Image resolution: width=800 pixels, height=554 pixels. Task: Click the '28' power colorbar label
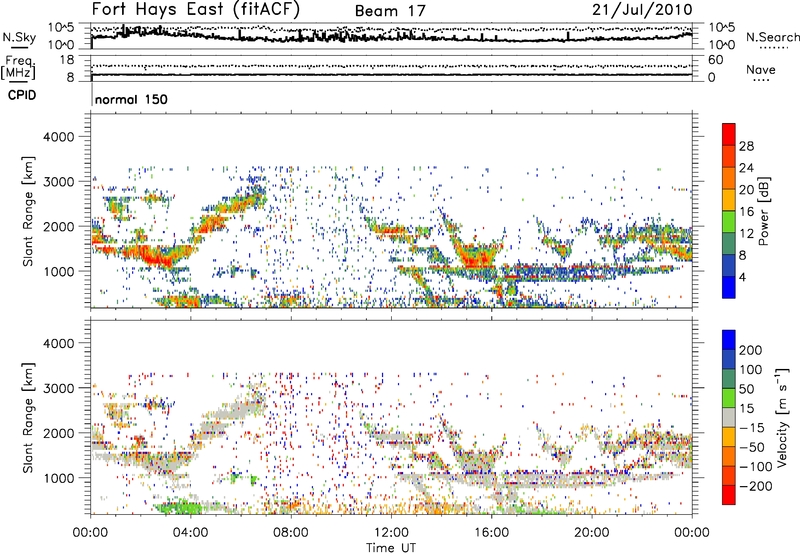(746, 146)
